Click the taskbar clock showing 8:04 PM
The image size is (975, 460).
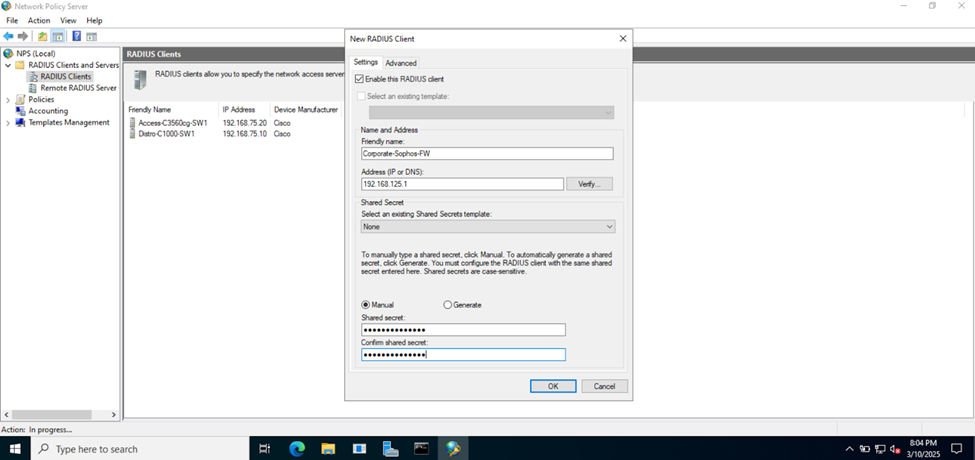pos(923,448)
